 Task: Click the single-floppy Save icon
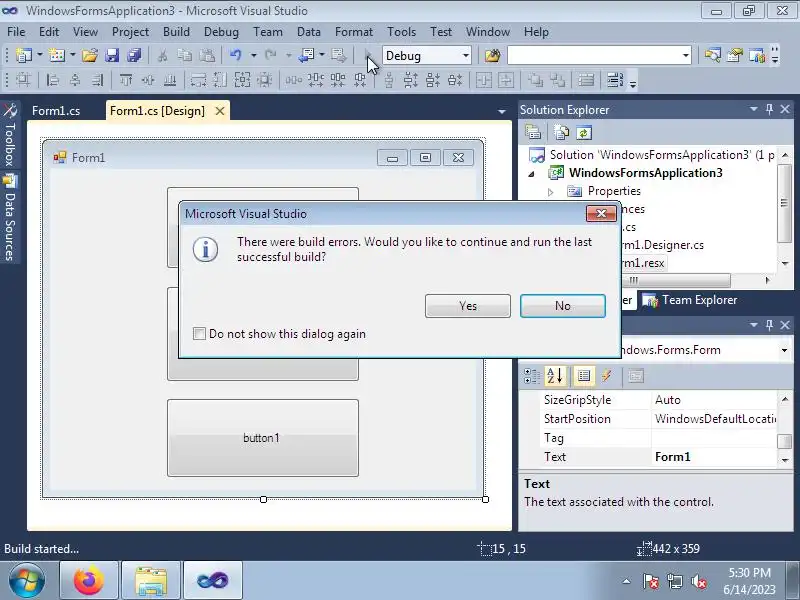point(112,55)
